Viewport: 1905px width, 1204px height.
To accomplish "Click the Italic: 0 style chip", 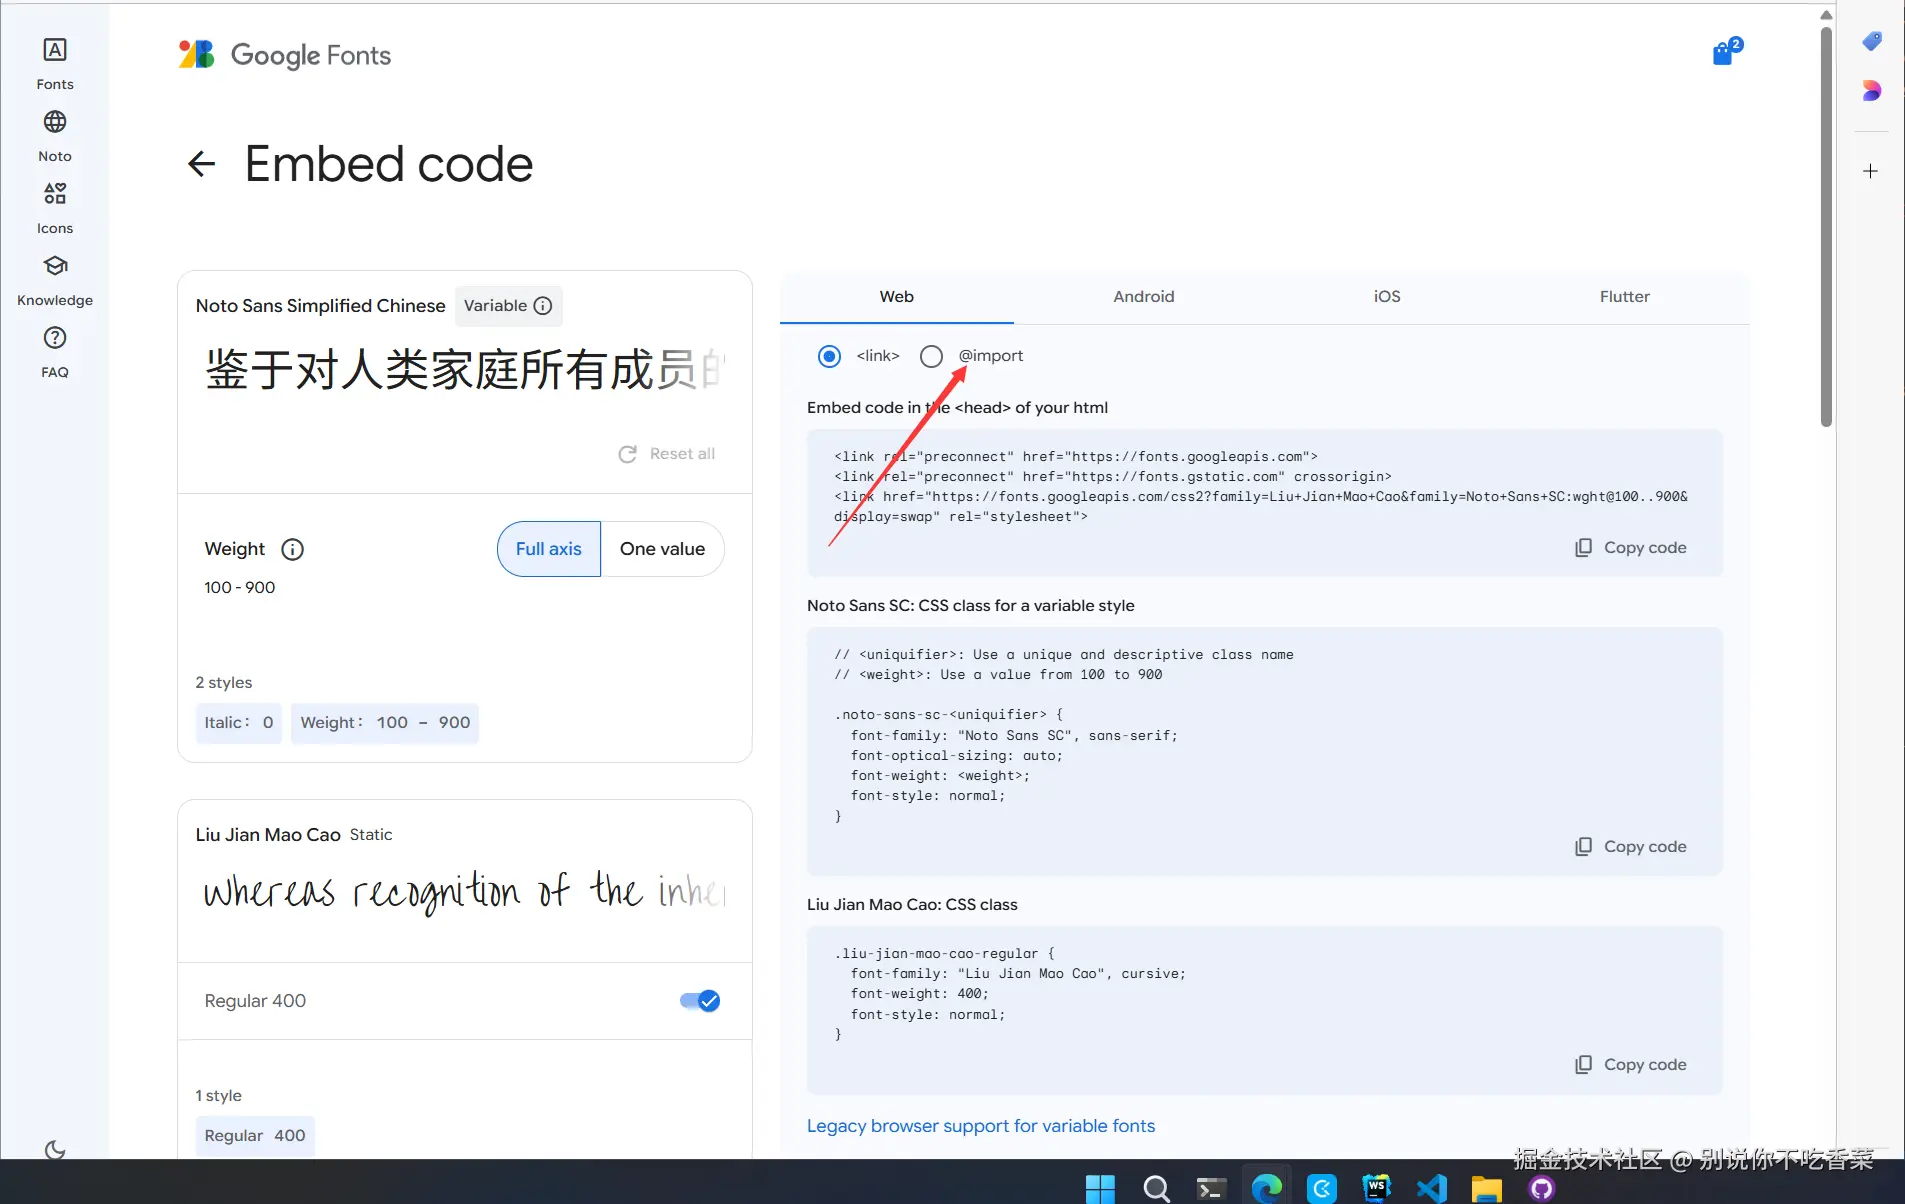I will coord(239,723).
